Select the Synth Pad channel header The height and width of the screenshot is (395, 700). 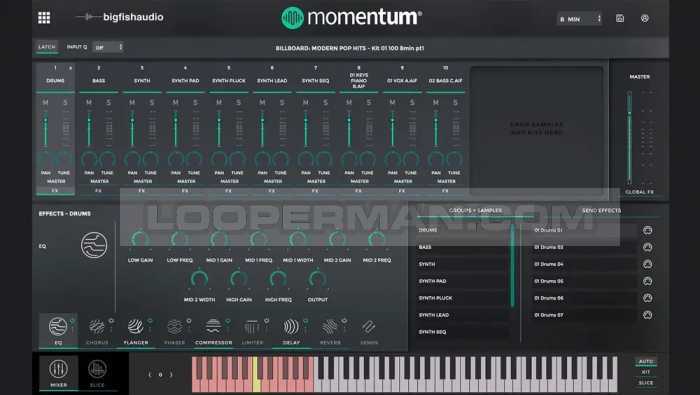coord(186,81)
